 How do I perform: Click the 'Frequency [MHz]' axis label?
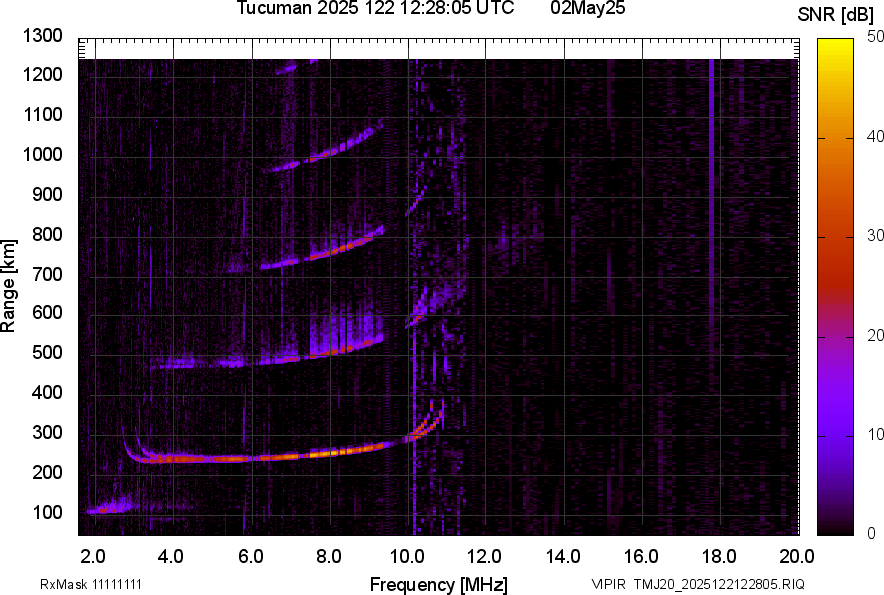[x=439, y=584]
